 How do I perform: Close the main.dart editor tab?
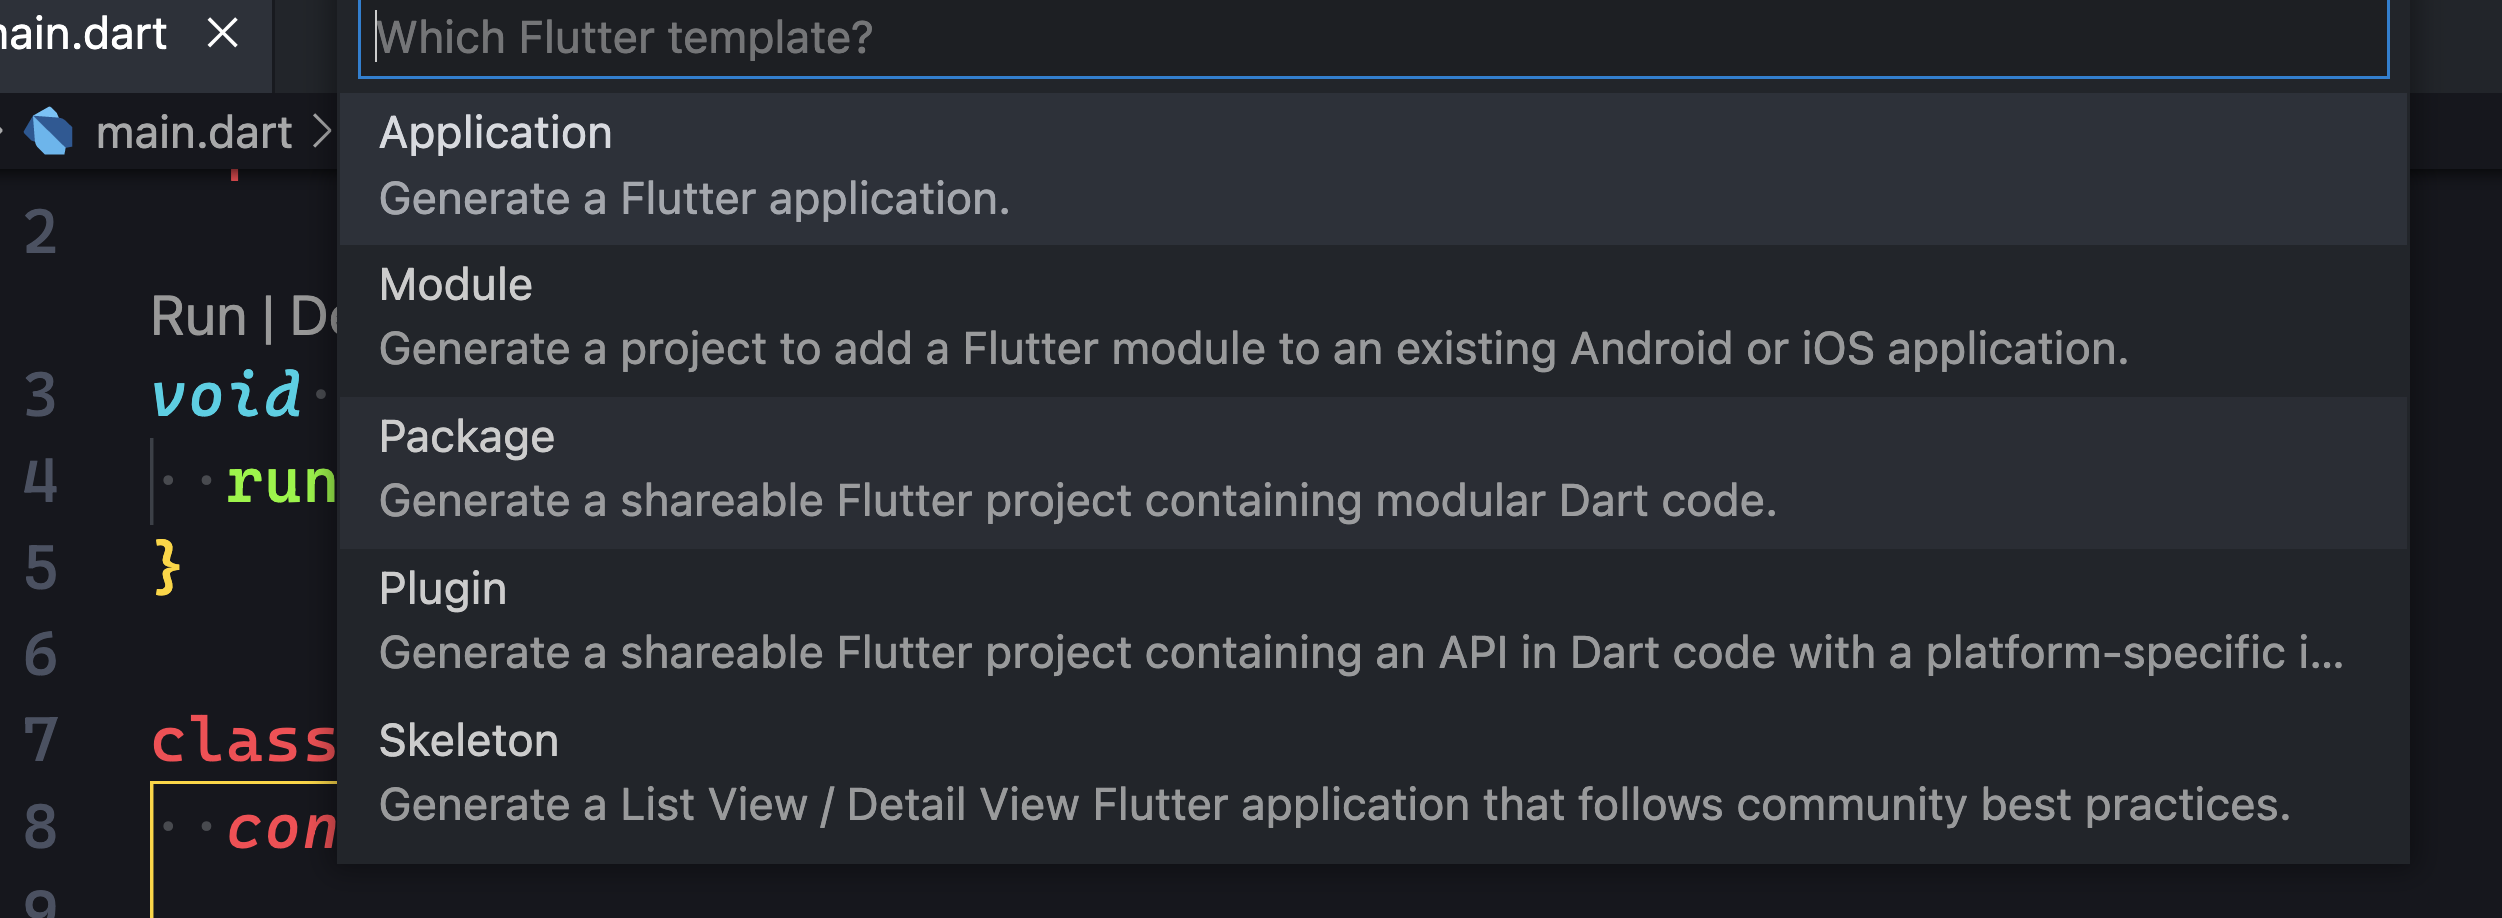223,34
